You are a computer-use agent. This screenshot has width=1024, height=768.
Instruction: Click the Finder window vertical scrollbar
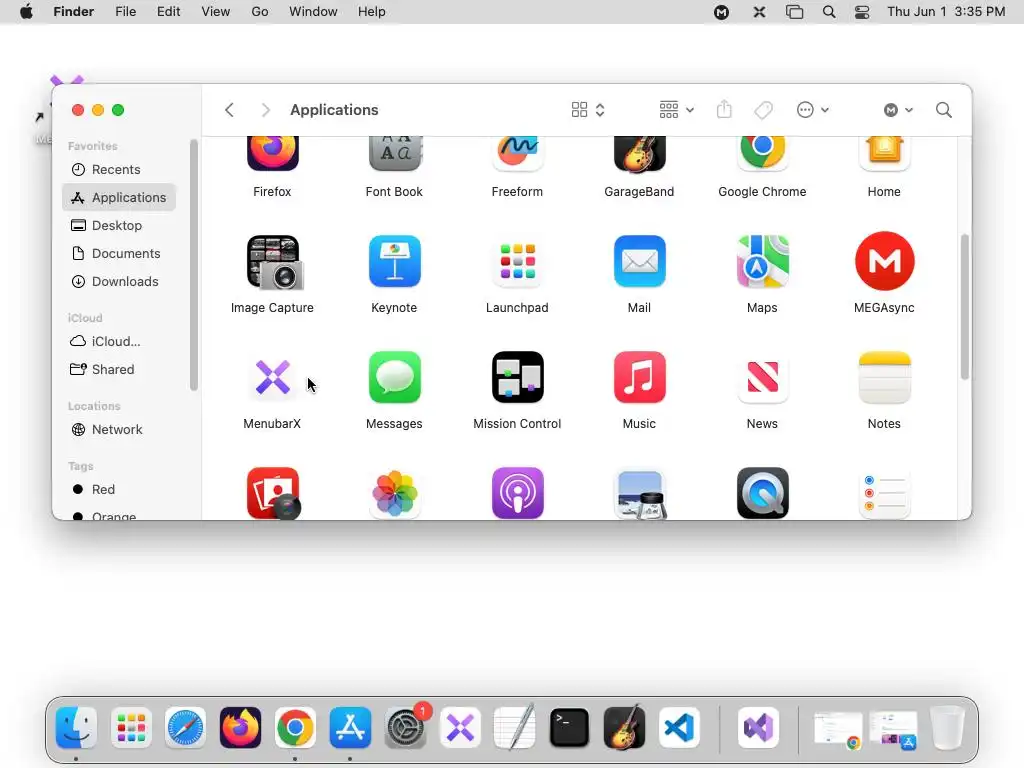pos(965,306)
